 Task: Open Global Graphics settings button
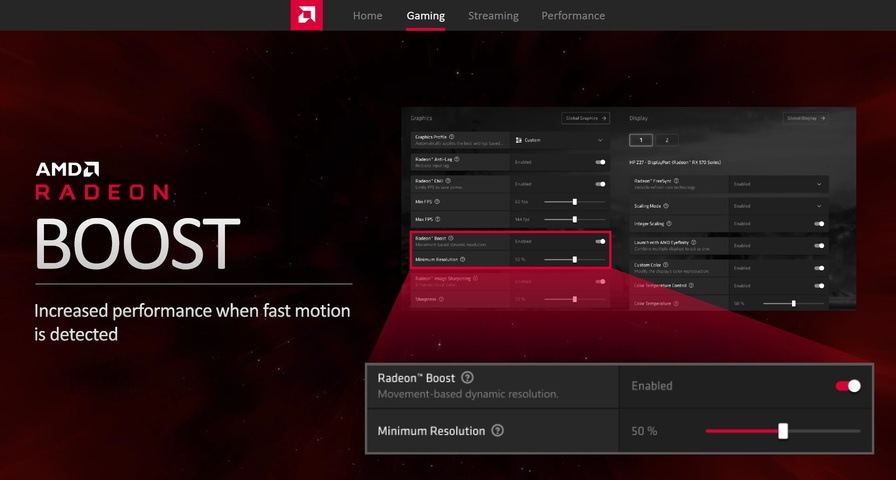tap(586, 118)
